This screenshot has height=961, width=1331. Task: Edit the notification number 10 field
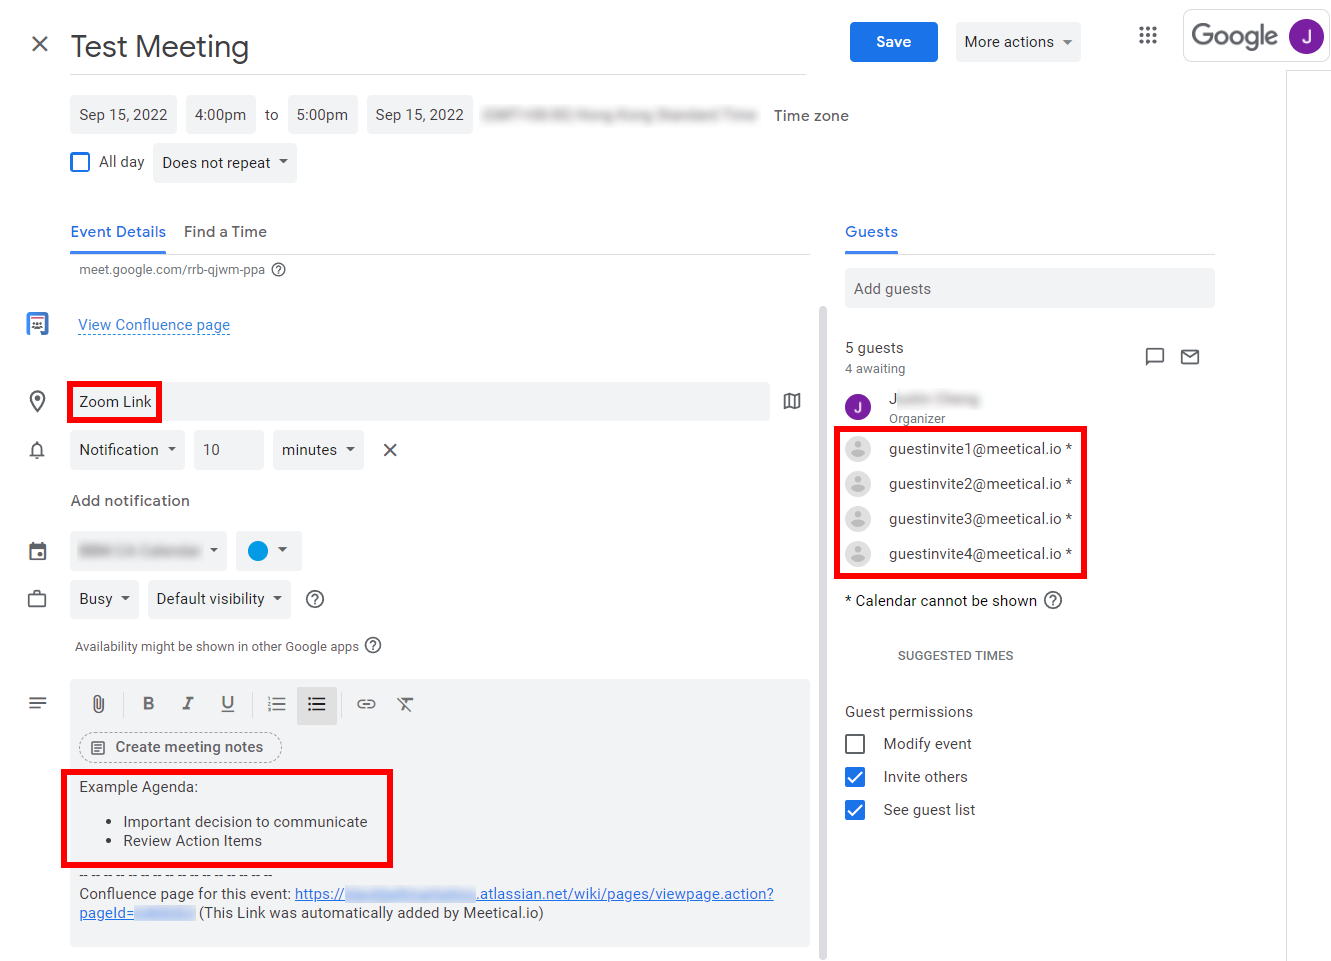click(229, 450)
